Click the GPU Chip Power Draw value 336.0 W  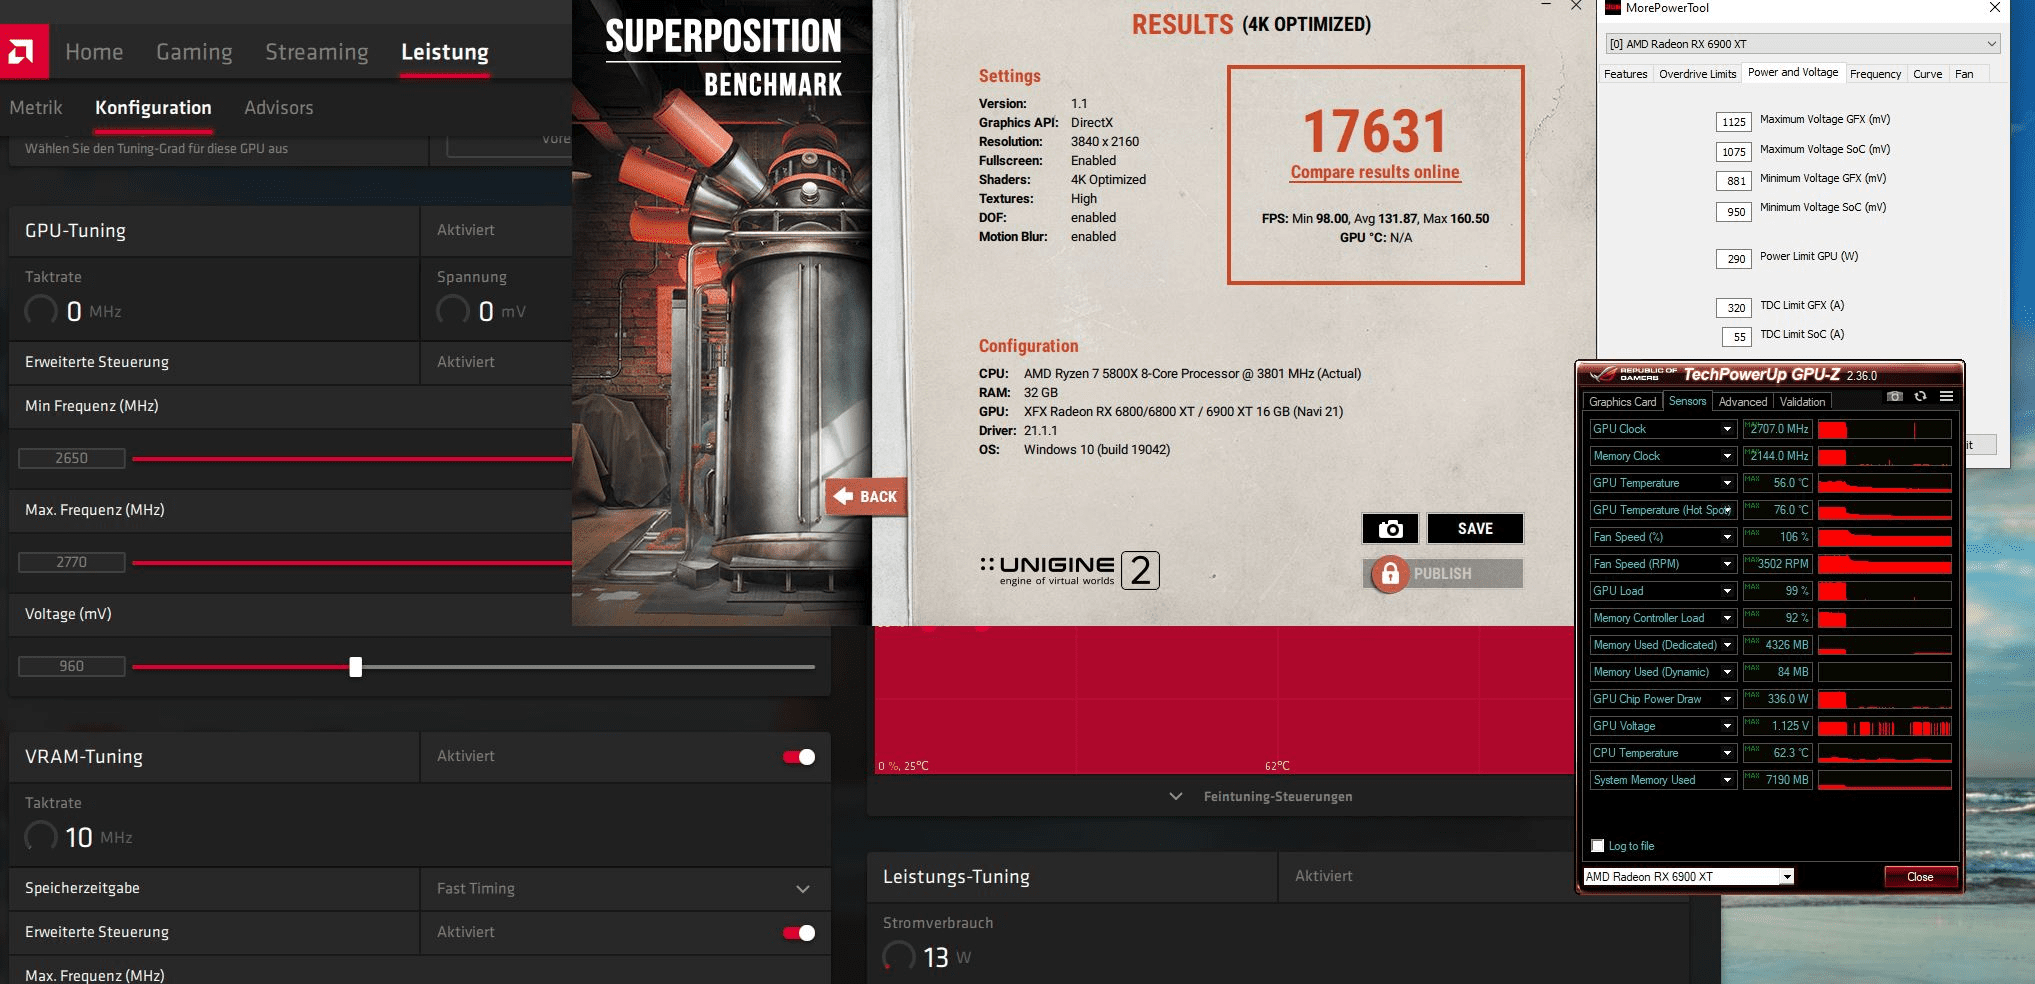(x=1777, y=699)
